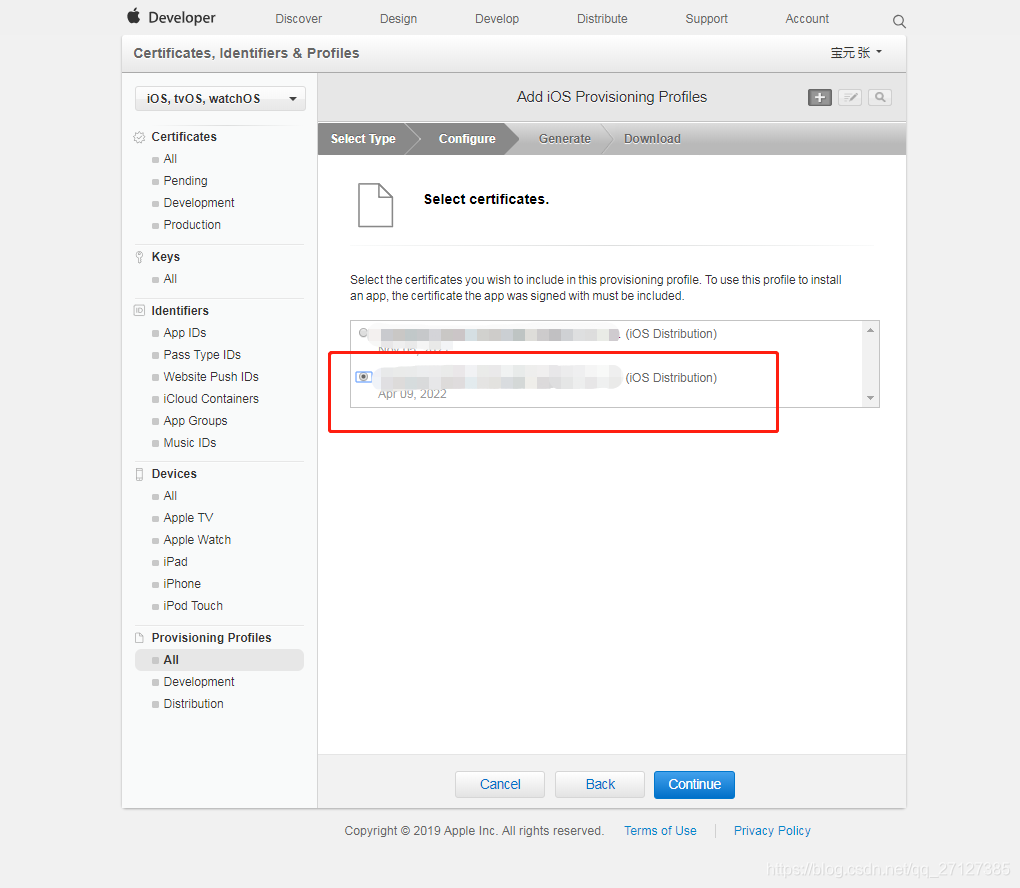This screenshot has height=888, width=1020.
Task: Open Distribution provisioning profiles
Action: click(x=193, y=704)
